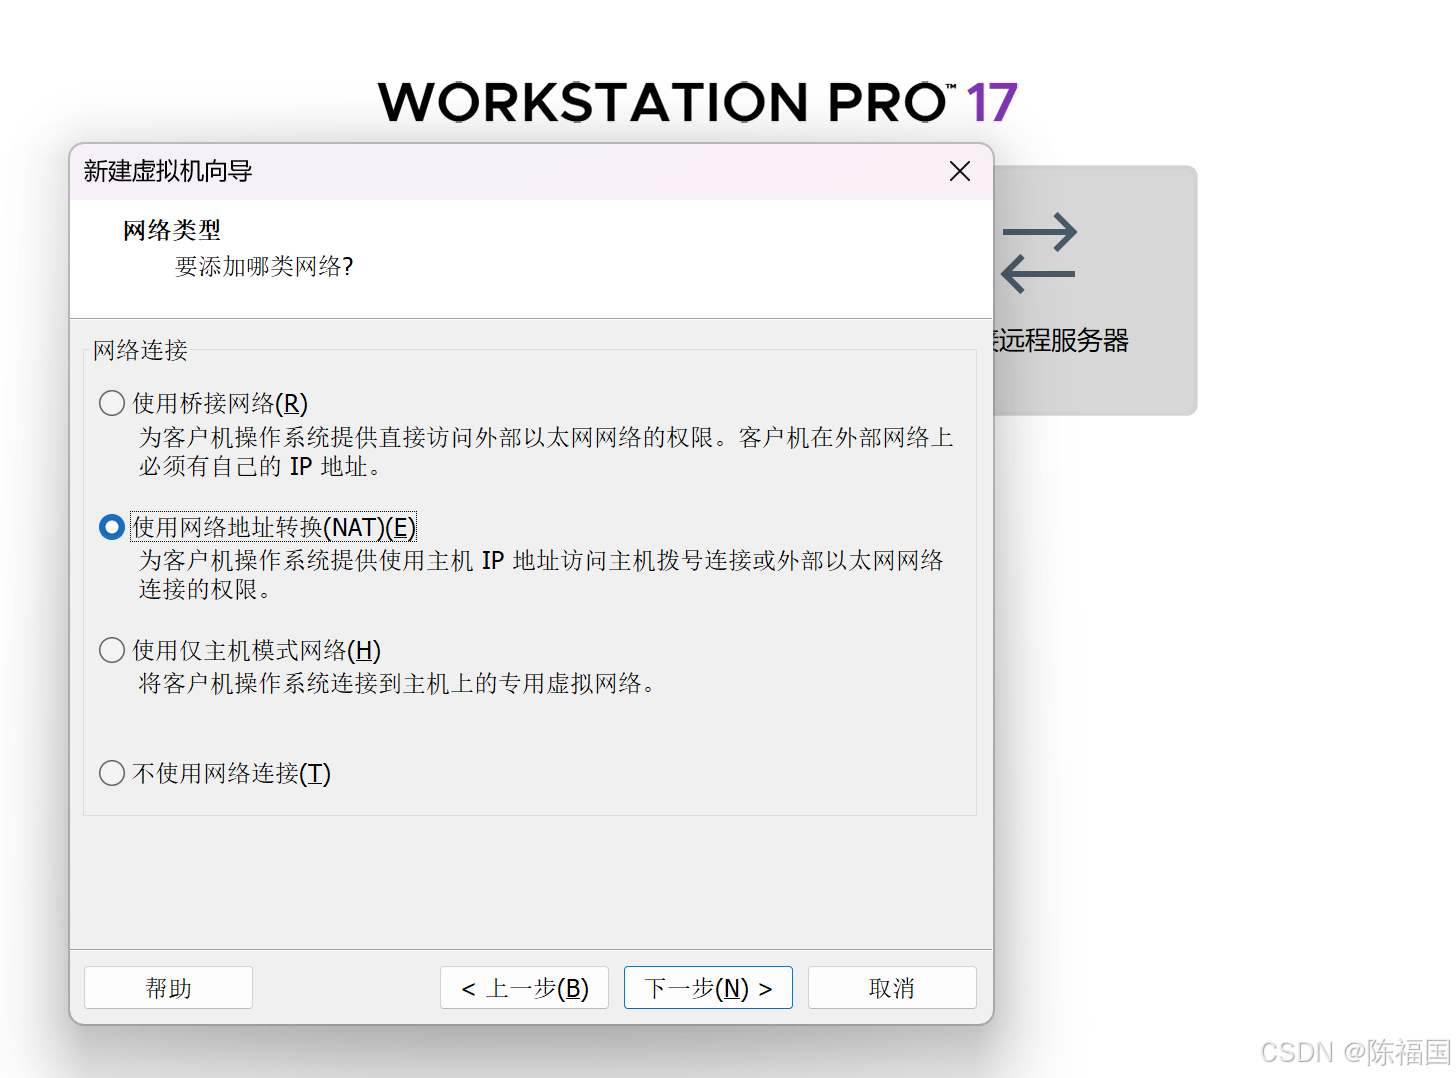Click the remote server connection arrows icon
Viewport: 1456px width, 1078px height.
pyautogui.click(x=1038, y=253)
